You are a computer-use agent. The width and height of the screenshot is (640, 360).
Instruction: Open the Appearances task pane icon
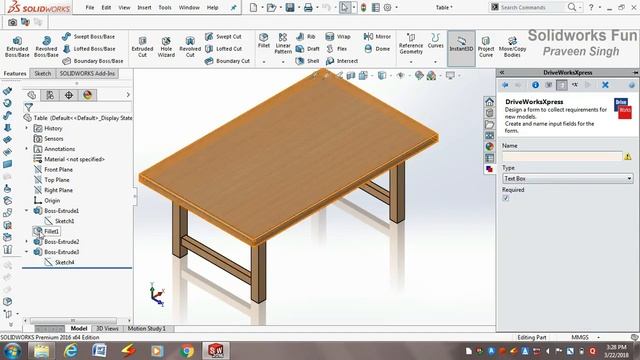[489, 147]
